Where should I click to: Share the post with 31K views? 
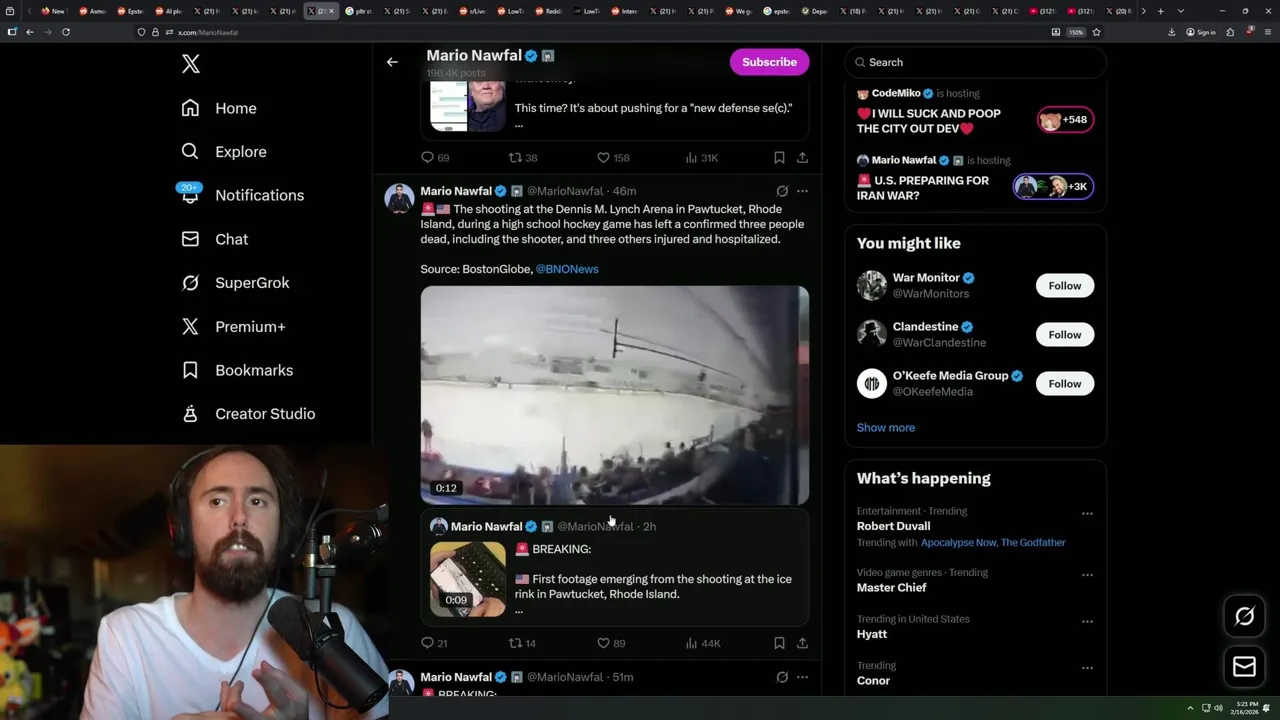click(802, 158)
